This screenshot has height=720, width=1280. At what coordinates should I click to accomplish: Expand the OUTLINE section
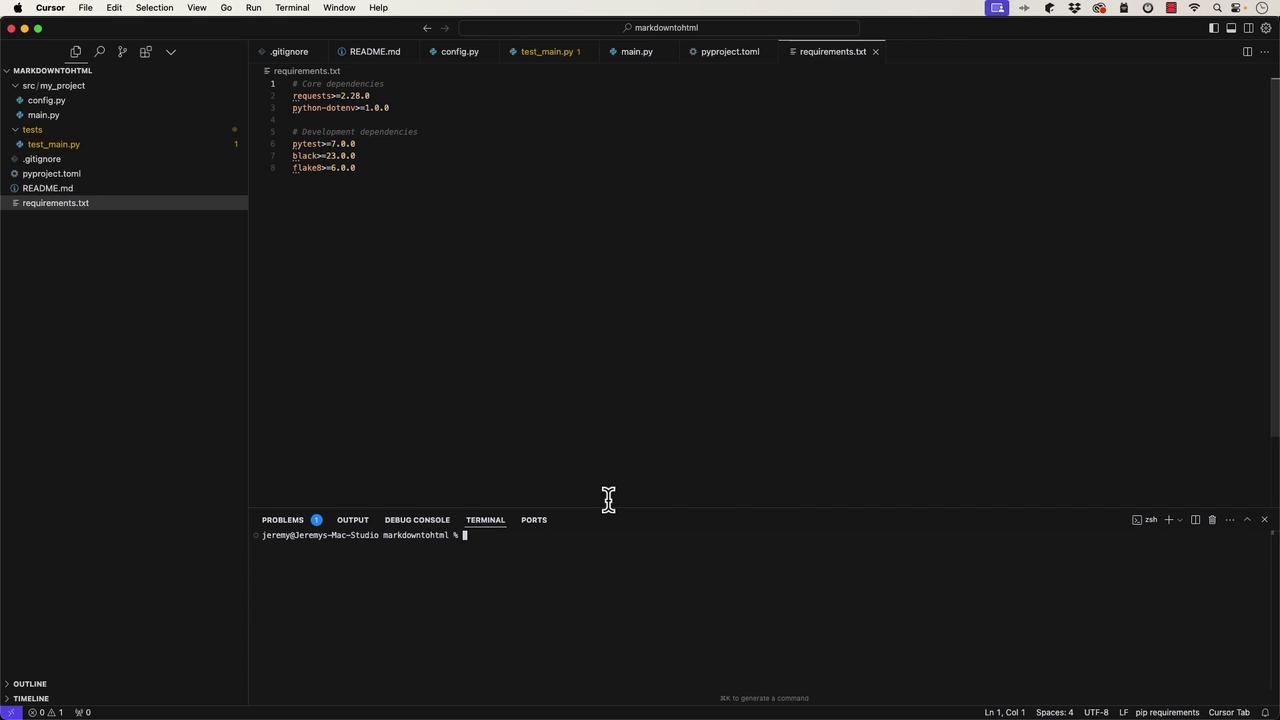tap(29, 684)
